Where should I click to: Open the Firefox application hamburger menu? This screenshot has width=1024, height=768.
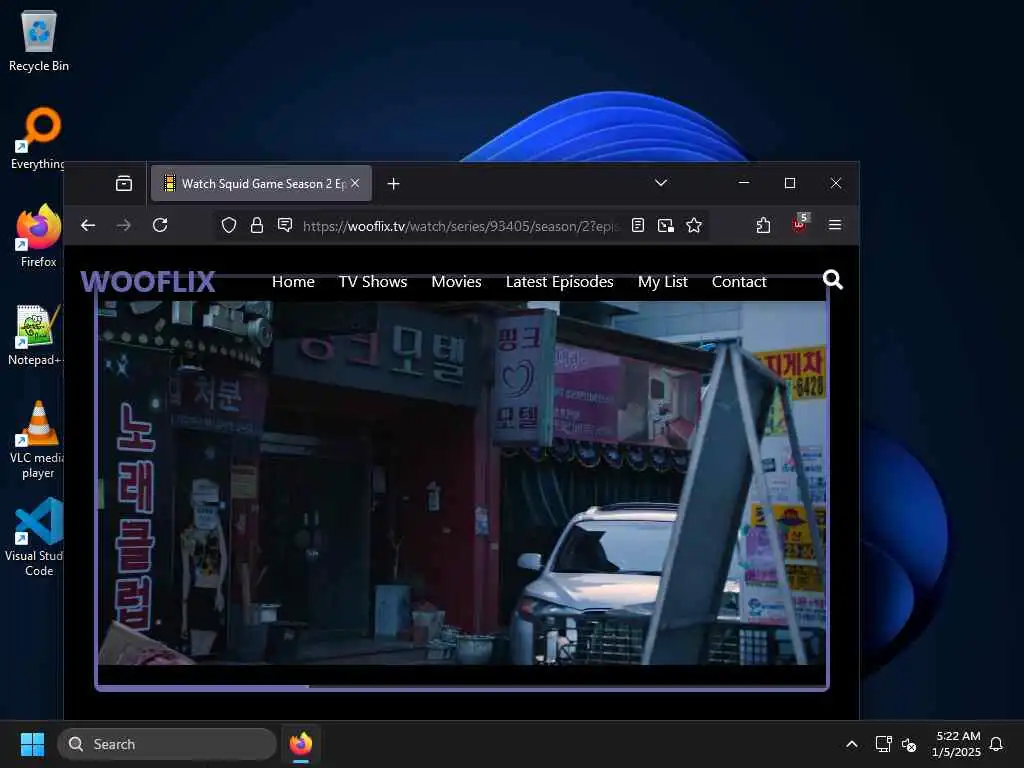click(835, 225)
